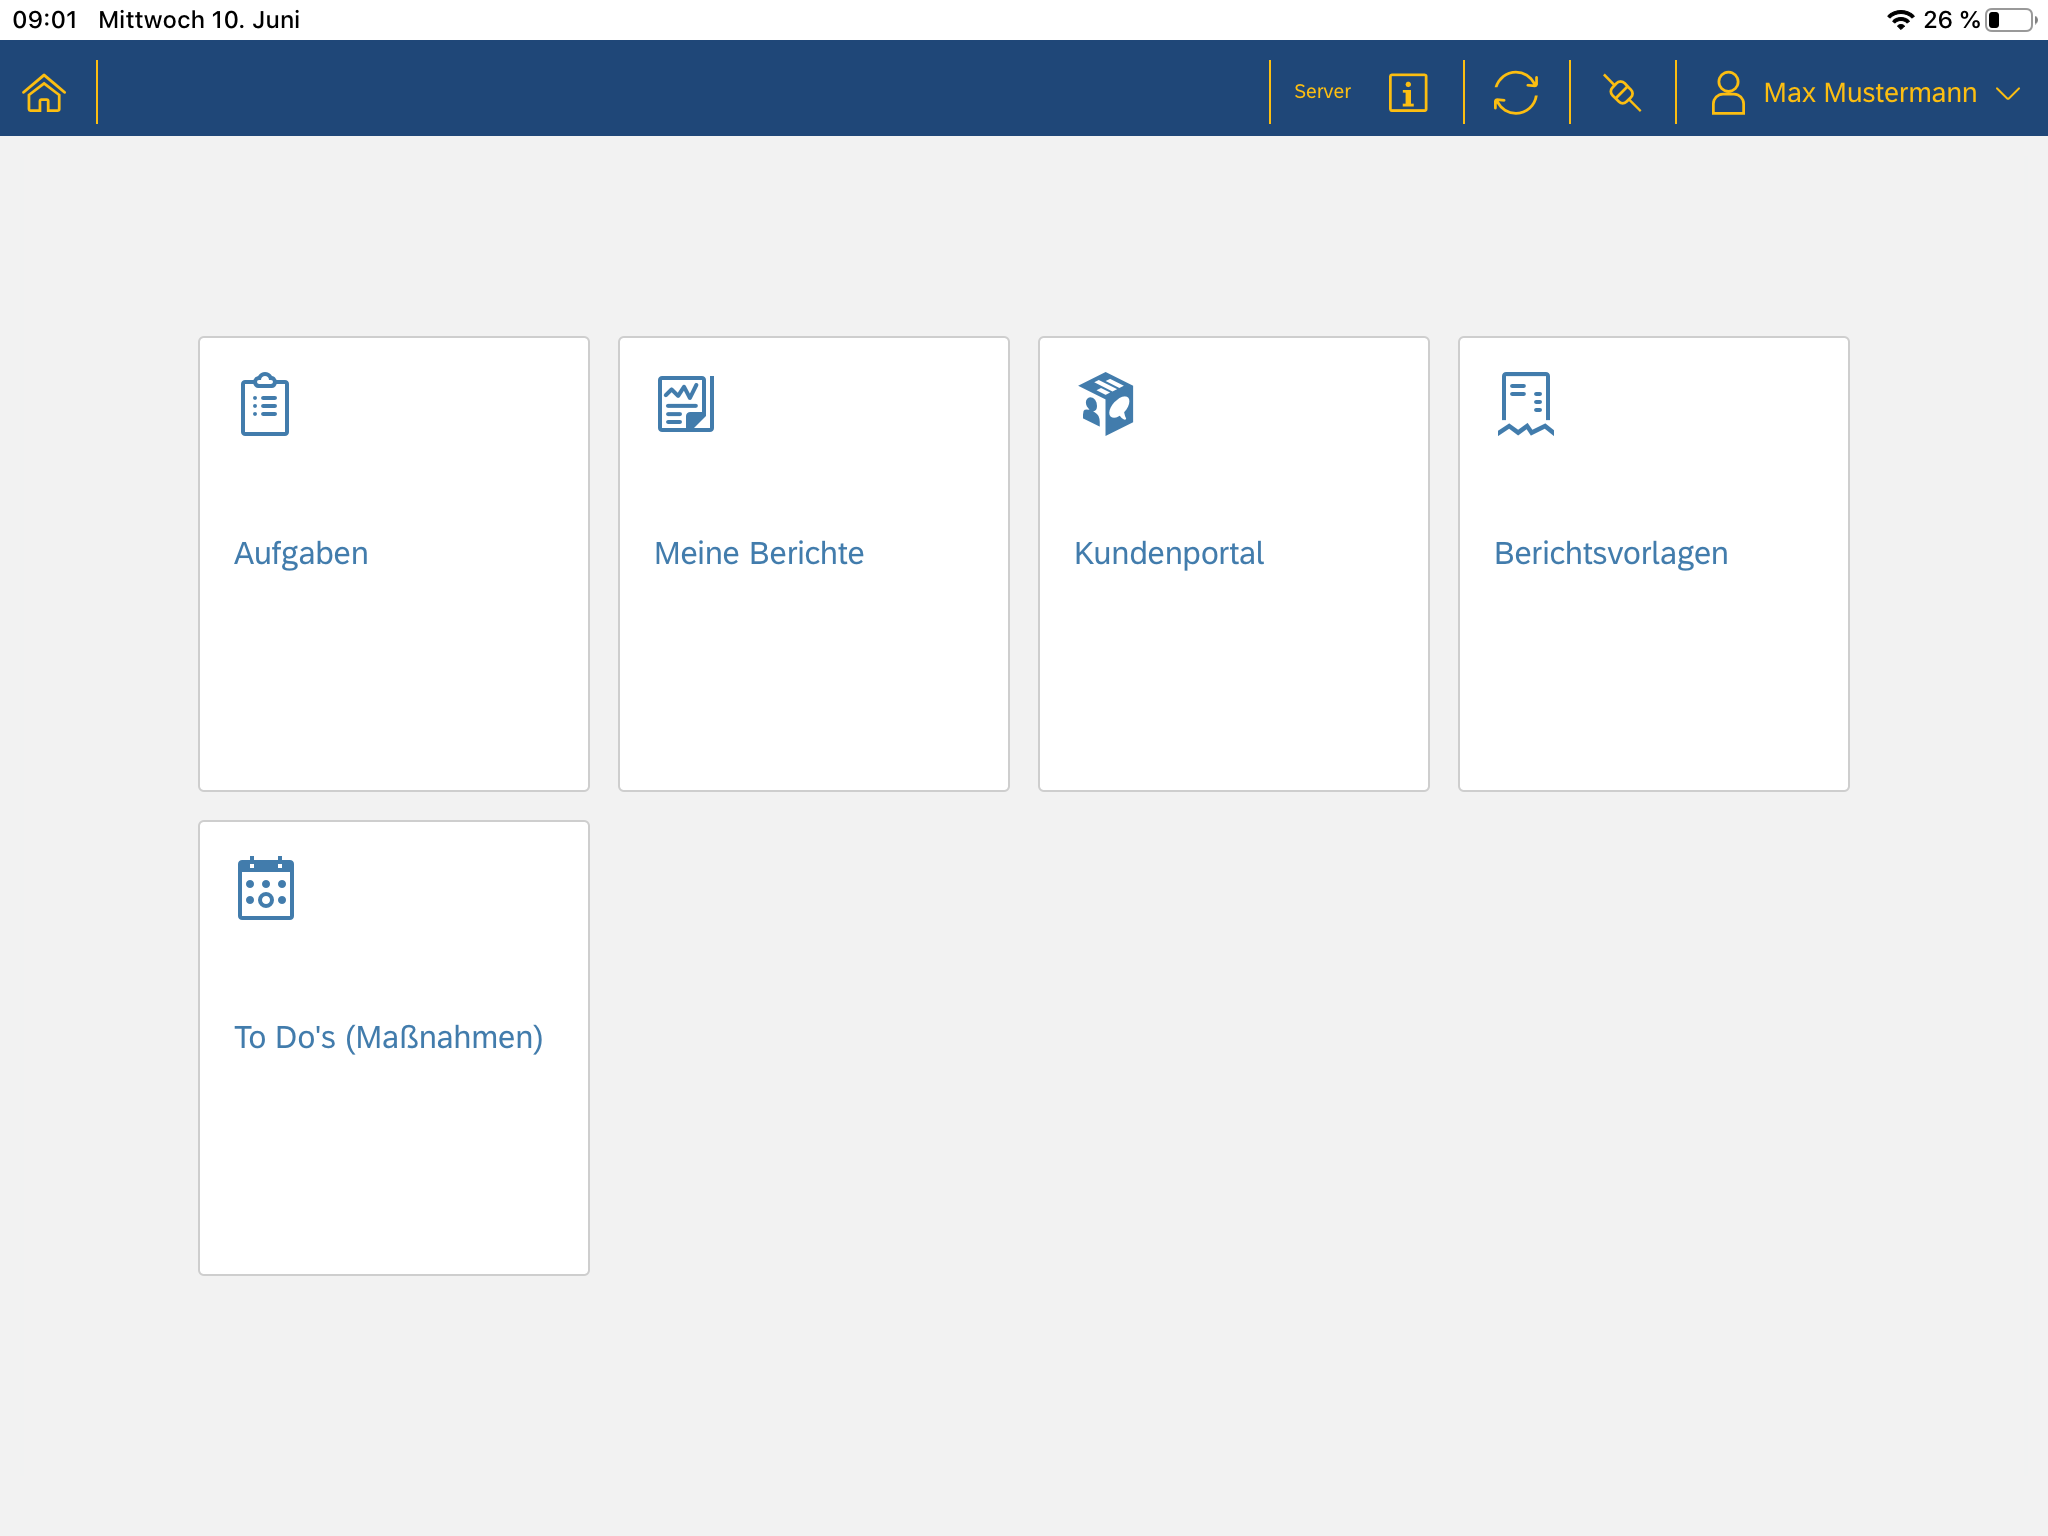Click the Server label in header
2048x1536 pixels.
(1321, 92)
